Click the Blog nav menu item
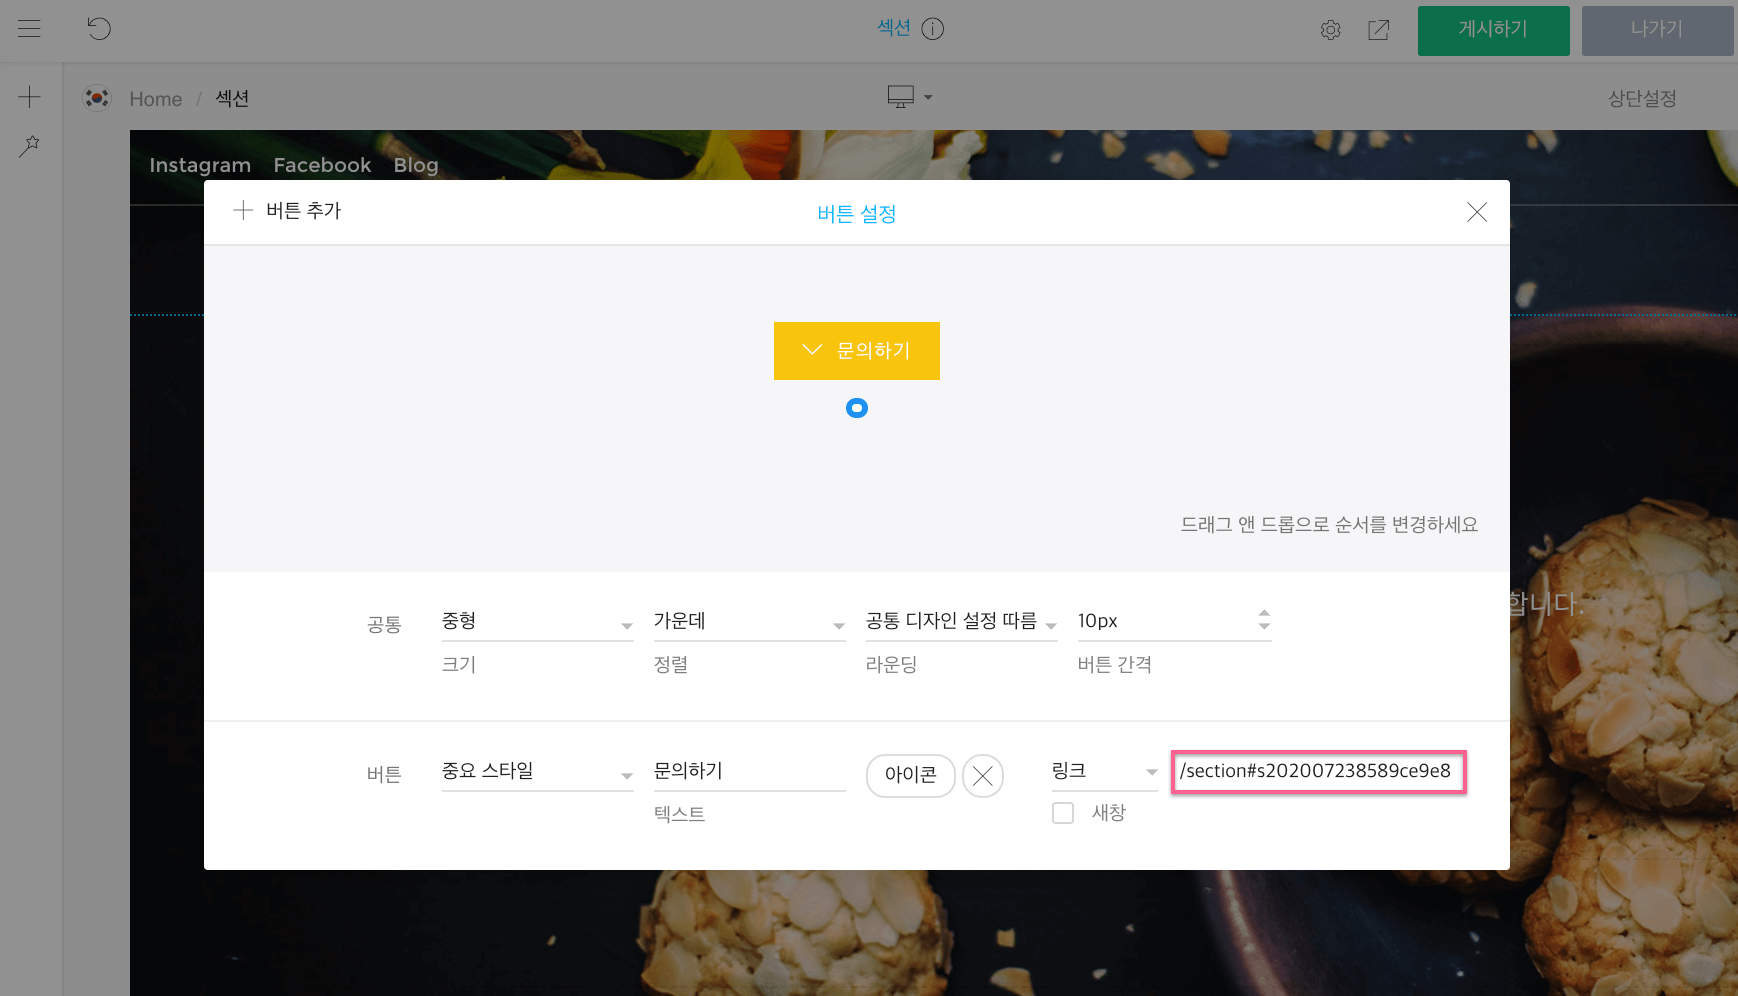 416,165
